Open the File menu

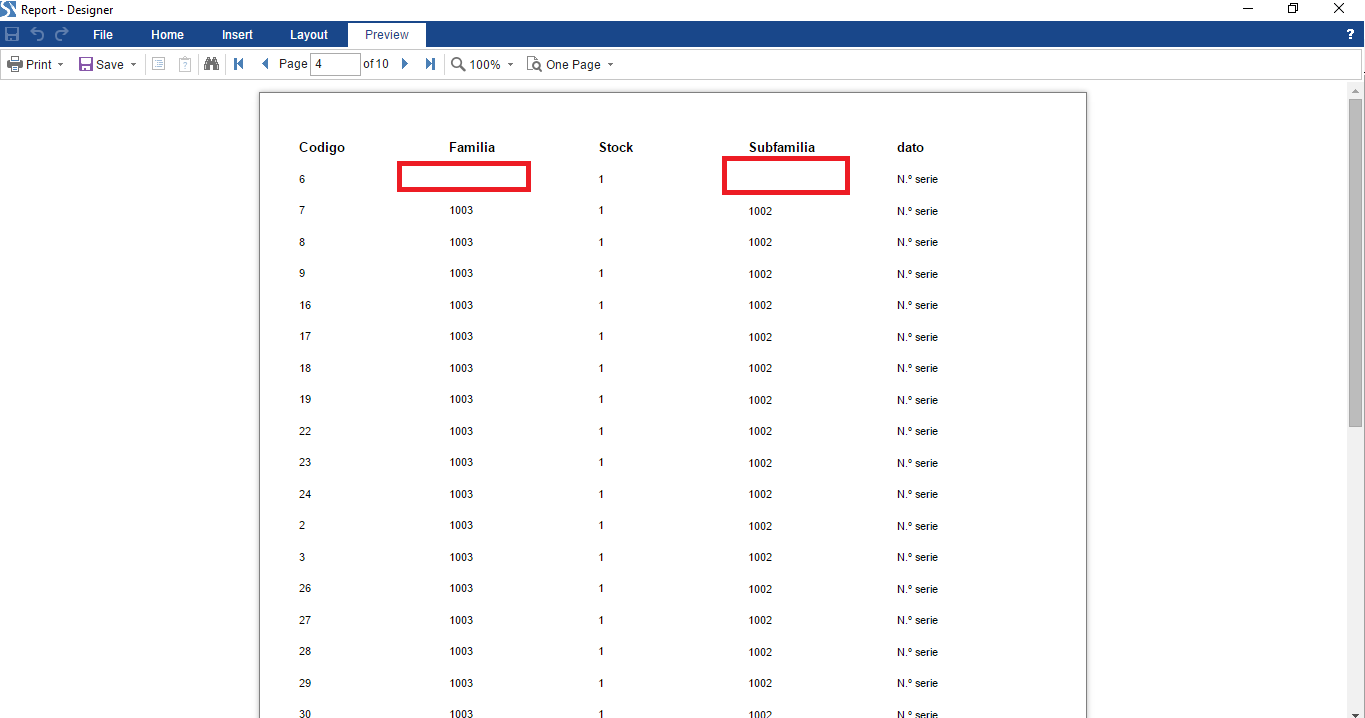103,35
